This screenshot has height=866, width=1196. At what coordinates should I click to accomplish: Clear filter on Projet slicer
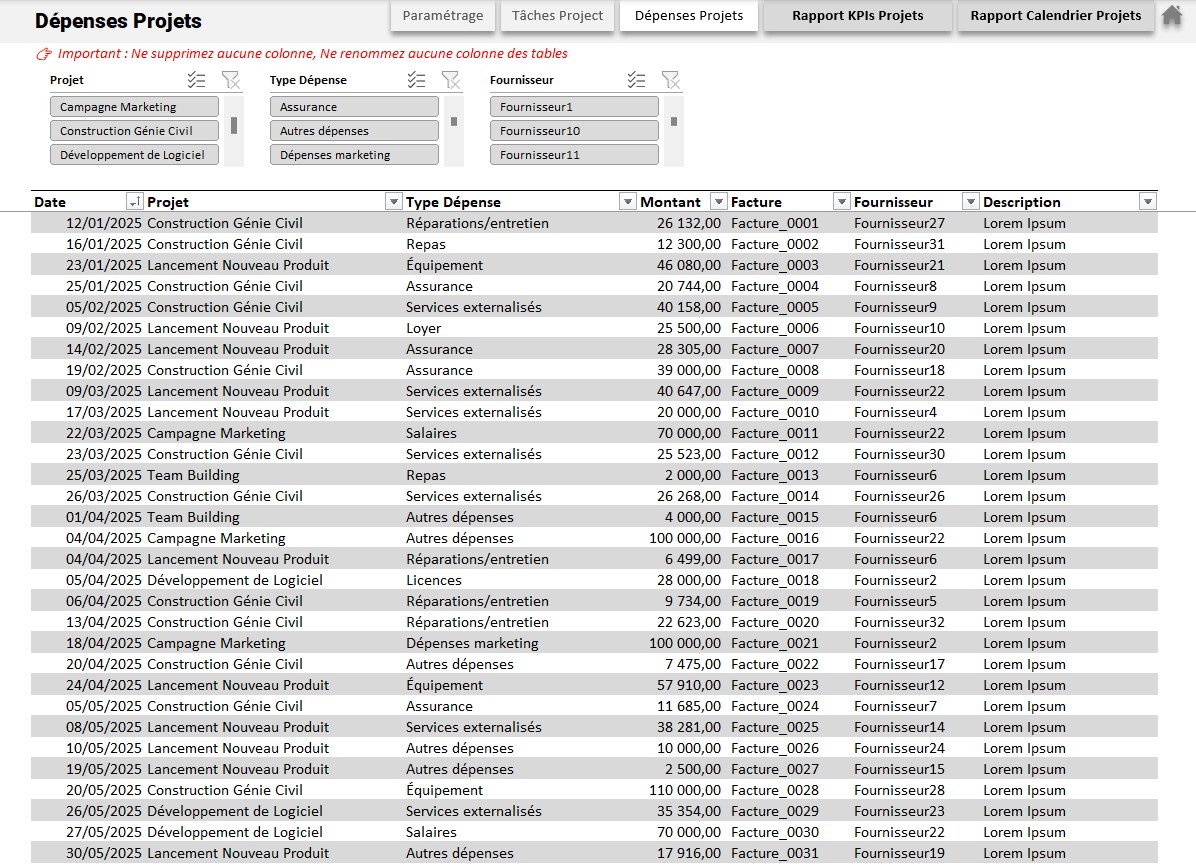pyautogui.click(x=230, y=80)
